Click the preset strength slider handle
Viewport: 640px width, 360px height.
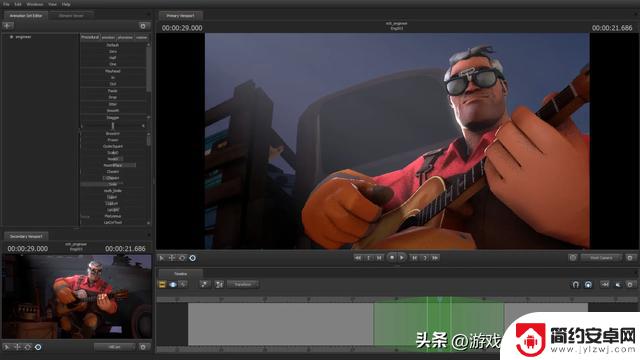click(113, 126)
